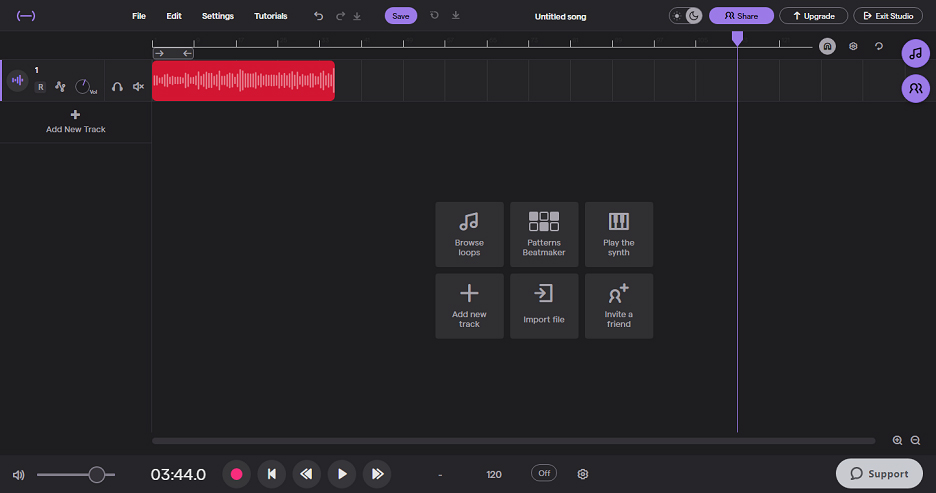Image resolution: width=936 pixels, height=493 pixels.
Task: Toggle the loop icon near timeline
Action: tap(879, 46)
